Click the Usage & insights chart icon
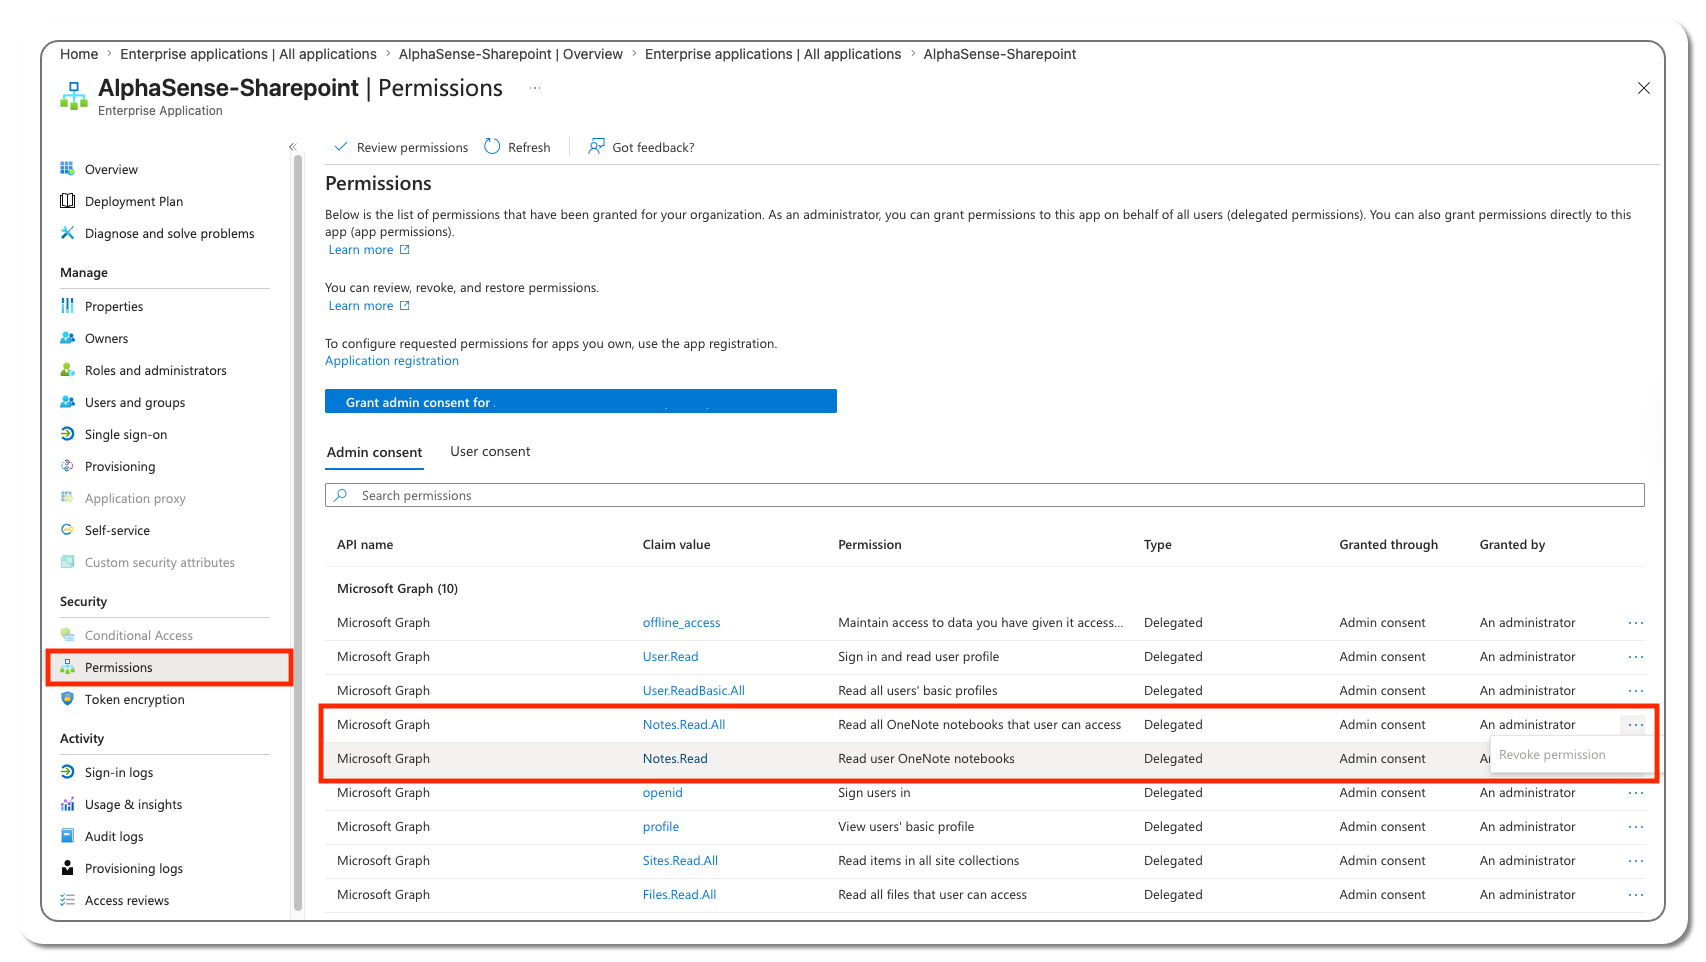Viewport: 1706px width, 962px height. [67, 804]
